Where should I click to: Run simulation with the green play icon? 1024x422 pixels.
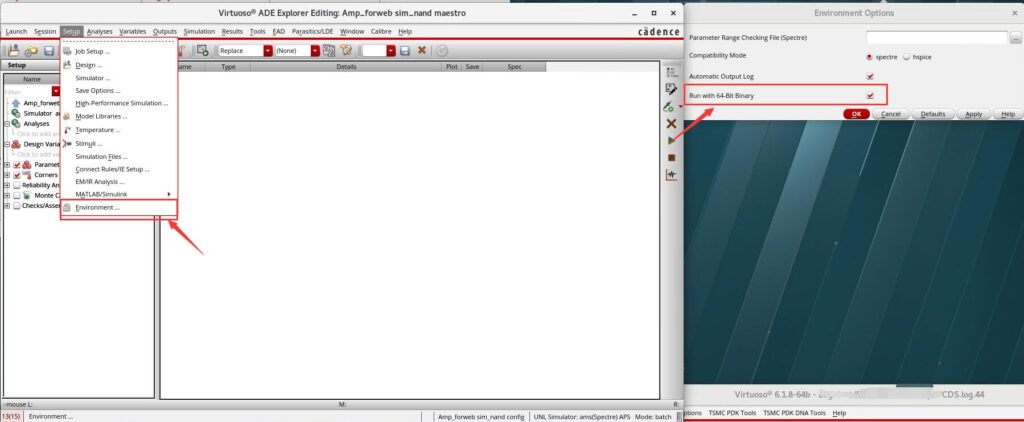671,140
